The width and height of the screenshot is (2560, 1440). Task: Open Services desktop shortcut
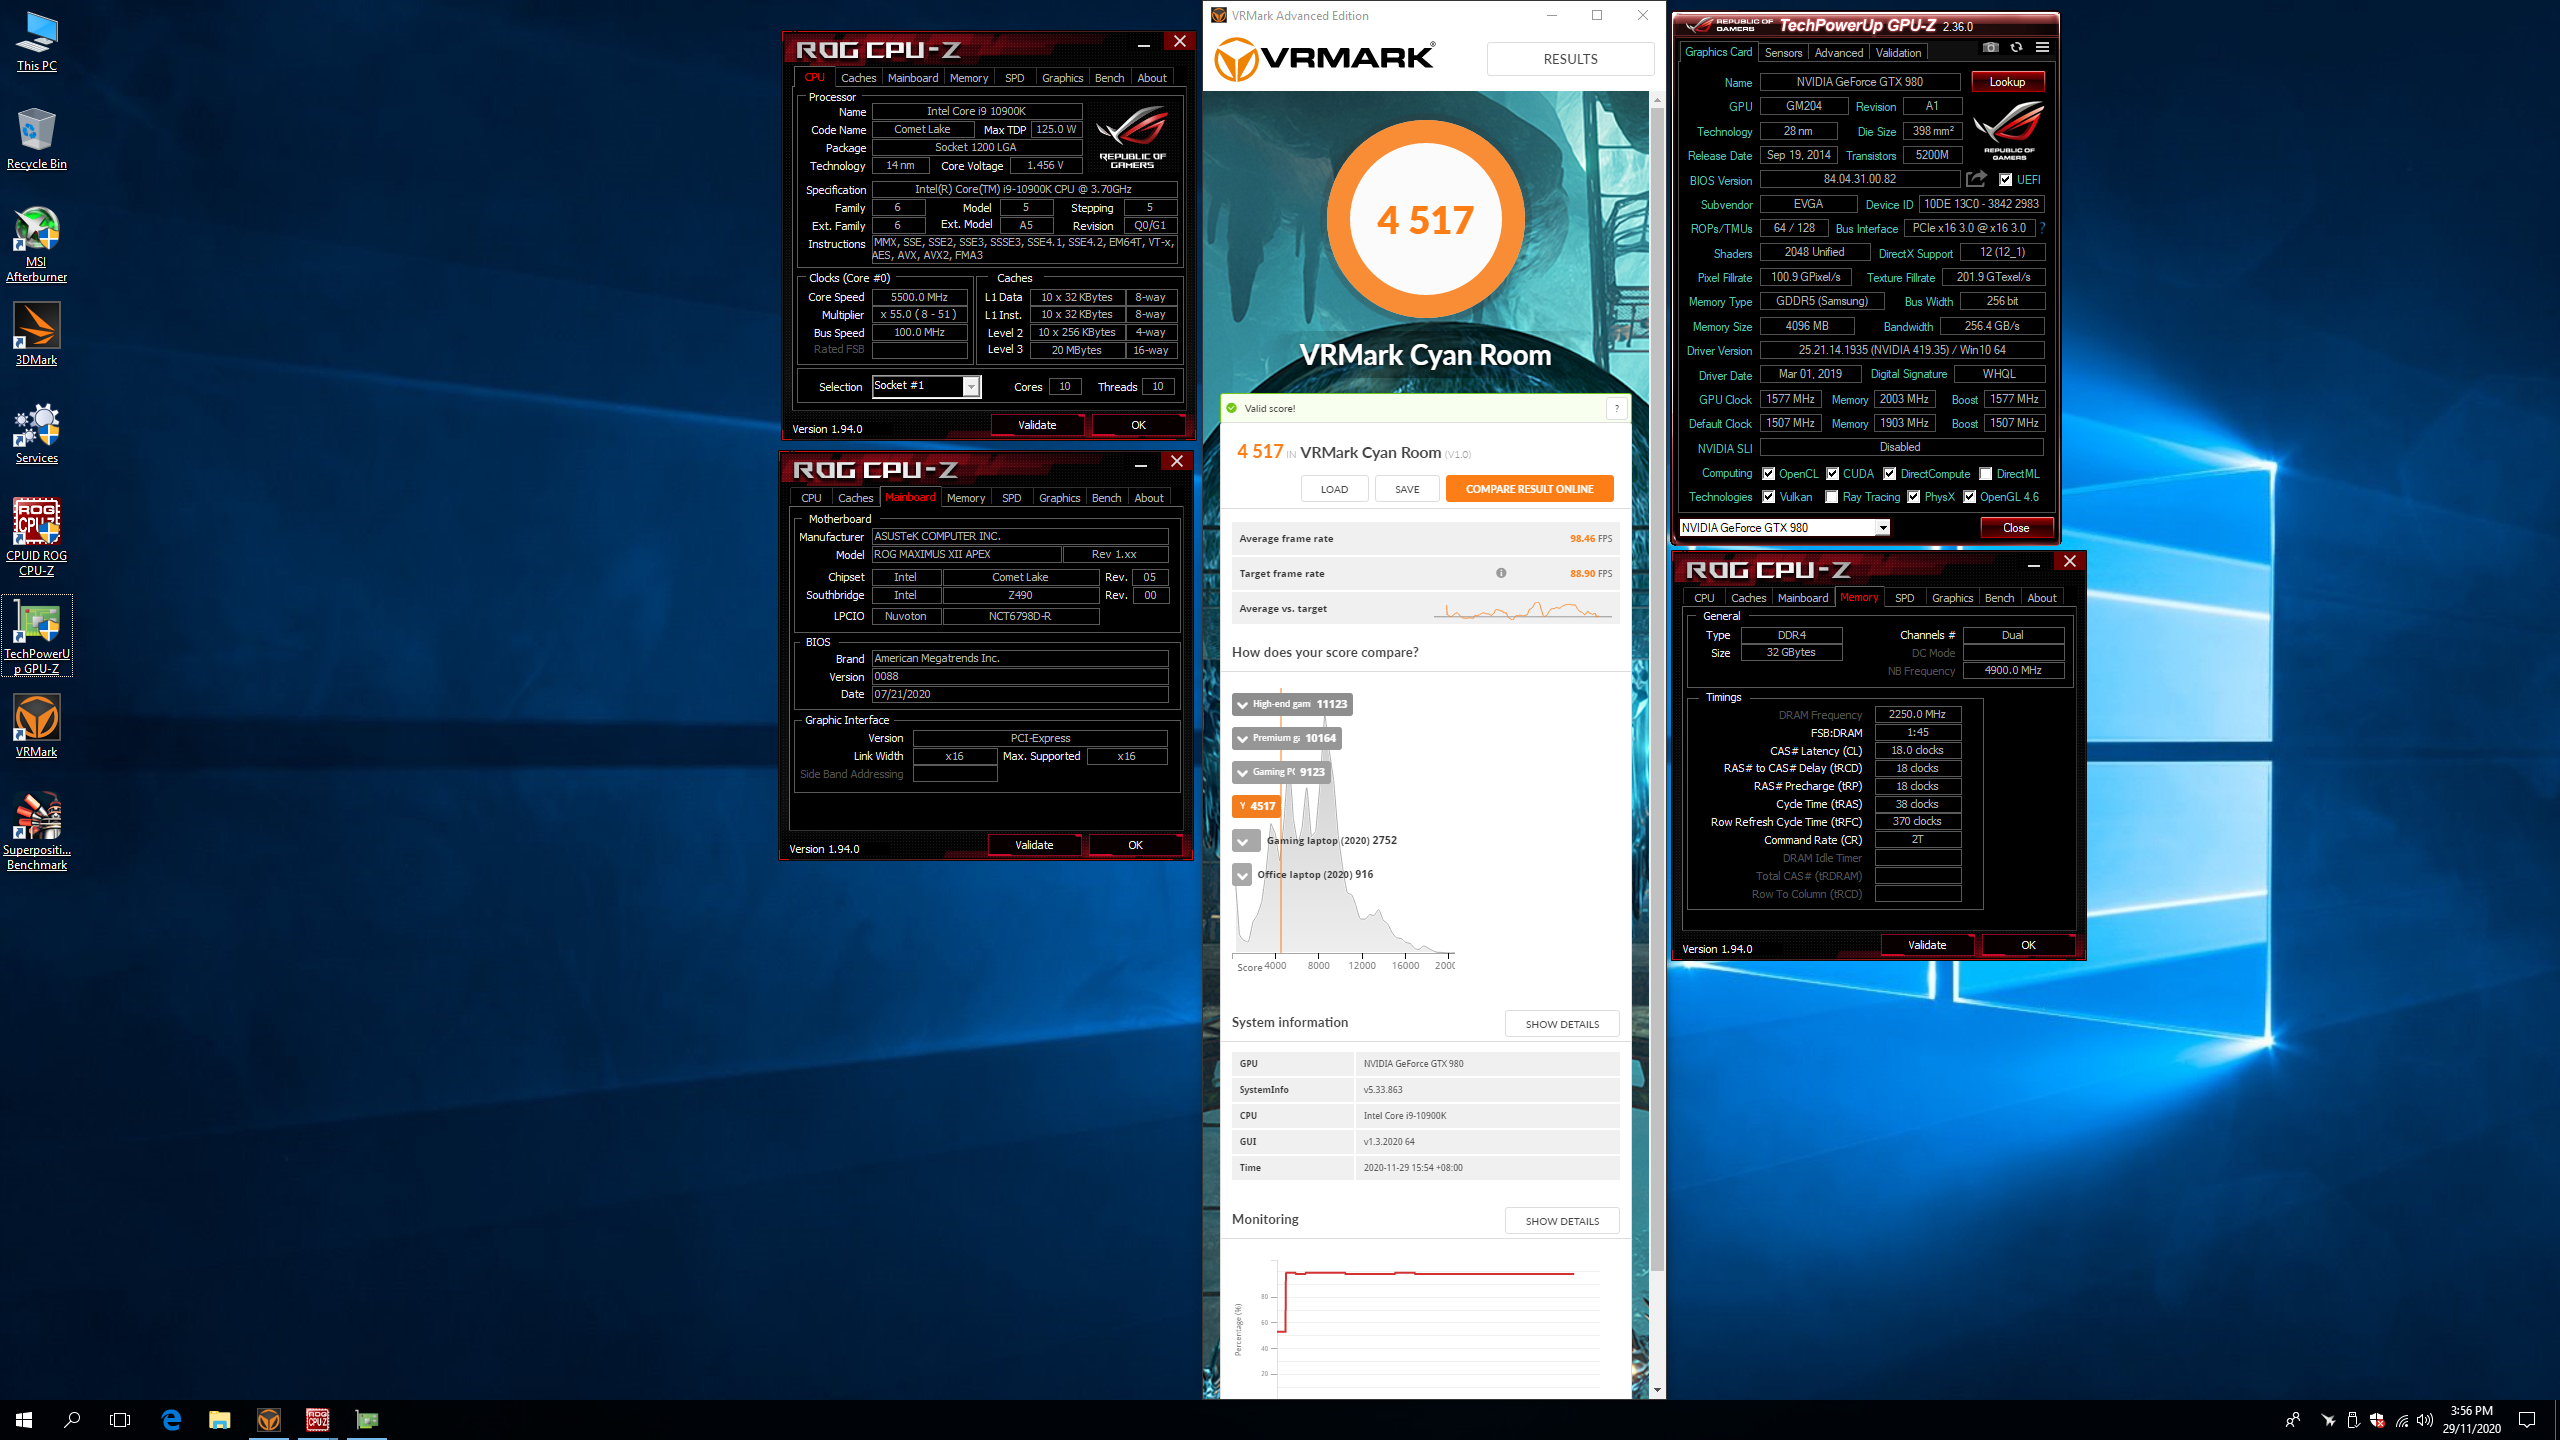(x=37, y=433)
